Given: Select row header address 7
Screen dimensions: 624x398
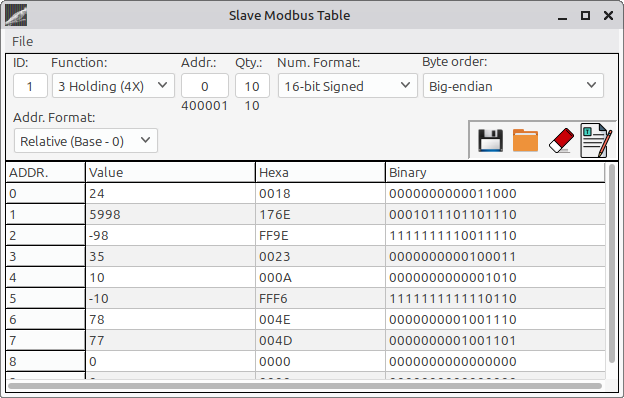Looking at the screenshot, I should [x=45, y=341].
